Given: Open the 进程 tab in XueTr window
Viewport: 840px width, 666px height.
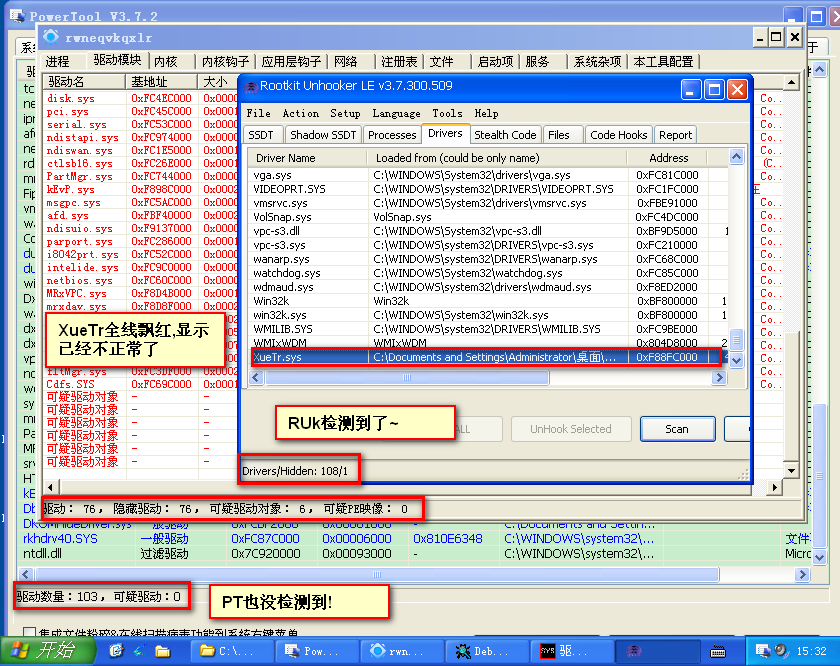Looking at the screenshot, I should [x=57, y=62].
